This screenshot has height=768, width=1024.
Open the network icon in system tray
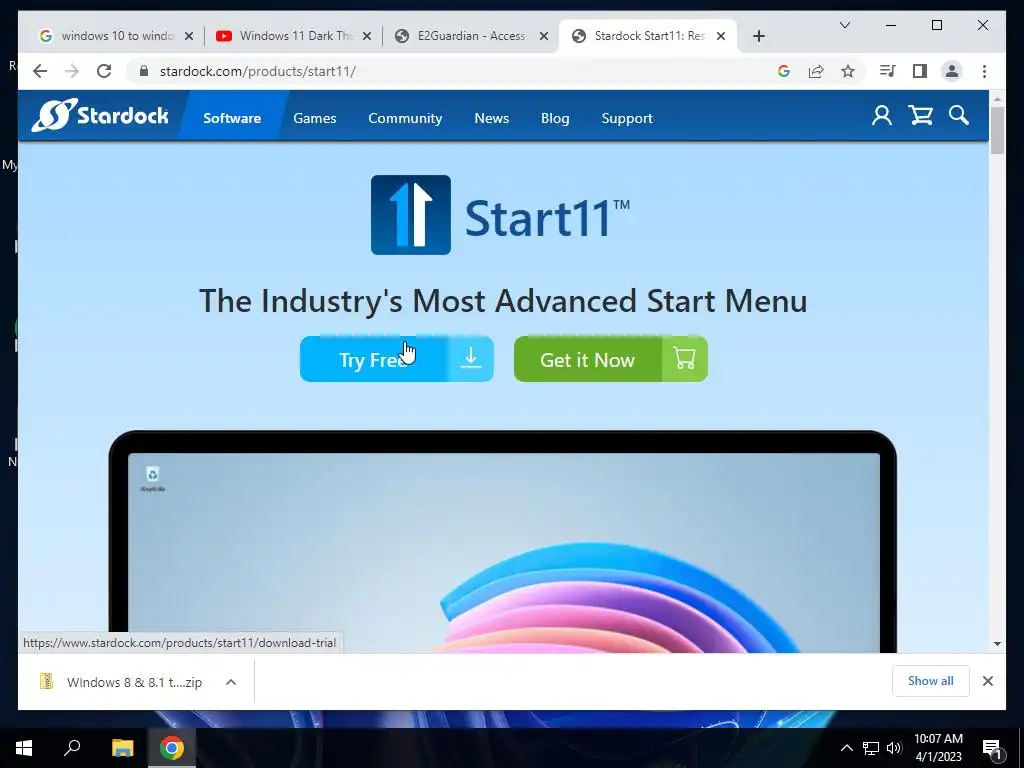871,748
